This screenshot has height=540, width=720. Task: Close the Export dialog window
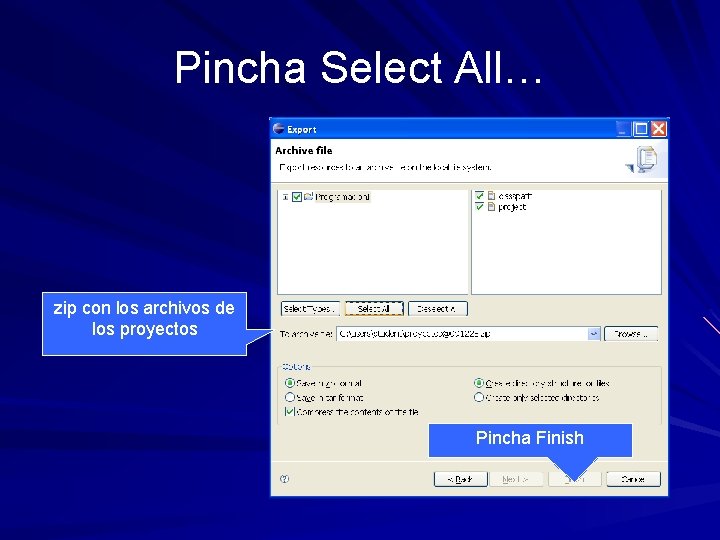[x=658, y=129]
